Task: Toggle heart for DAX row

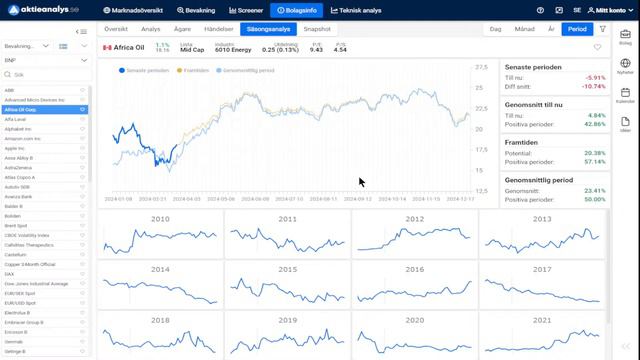Action: [82, 274]
